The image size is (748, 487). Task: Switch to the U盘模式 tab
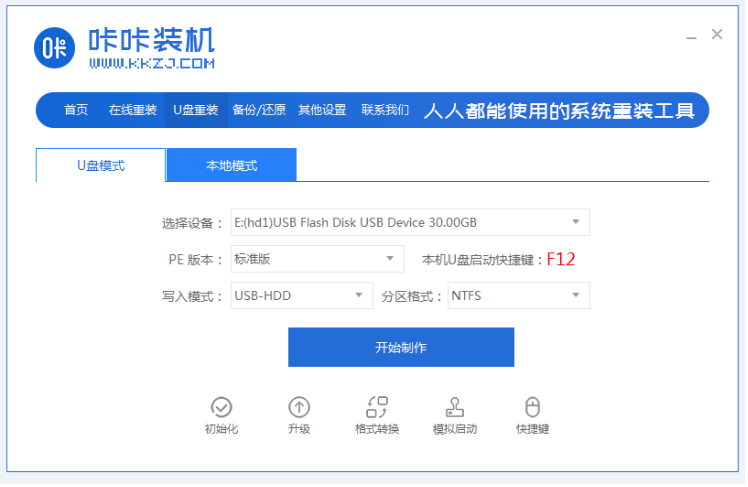101,166
